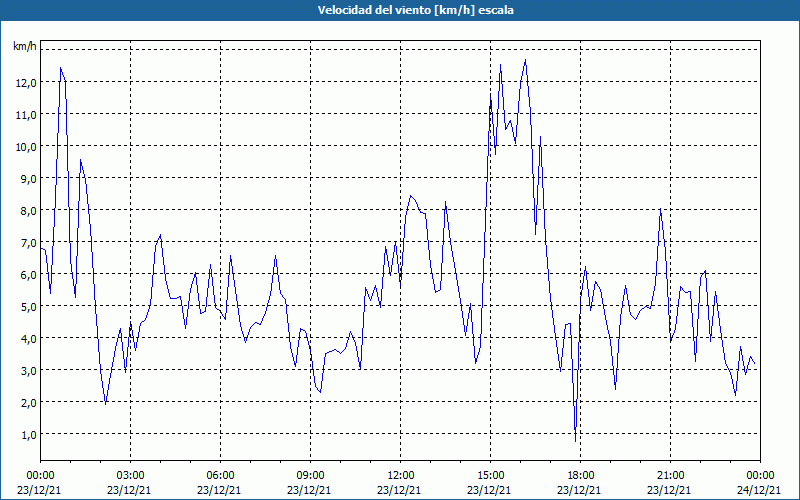Click the 03:00 time label on the x-axis
800x500 pixels.
tap(131, 476)
